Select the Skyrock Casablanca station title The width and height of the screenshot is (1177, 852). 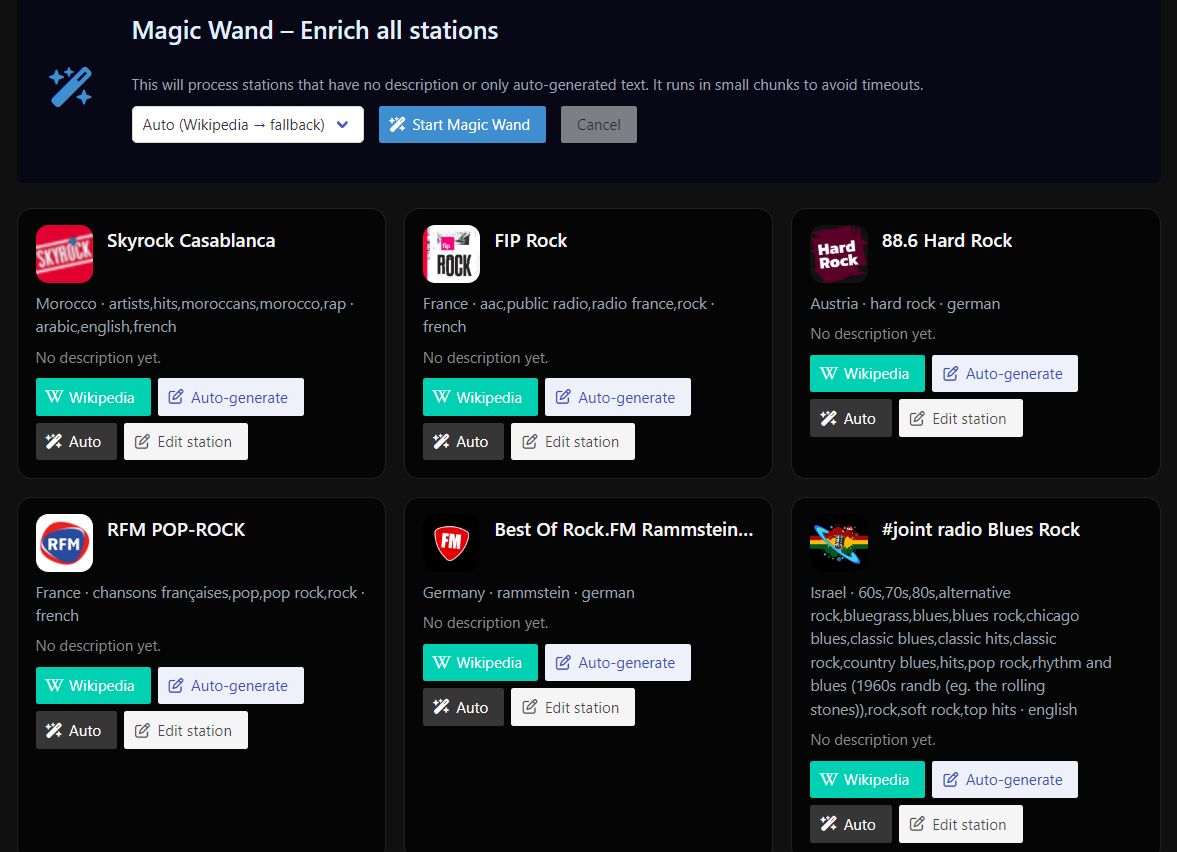191,241
